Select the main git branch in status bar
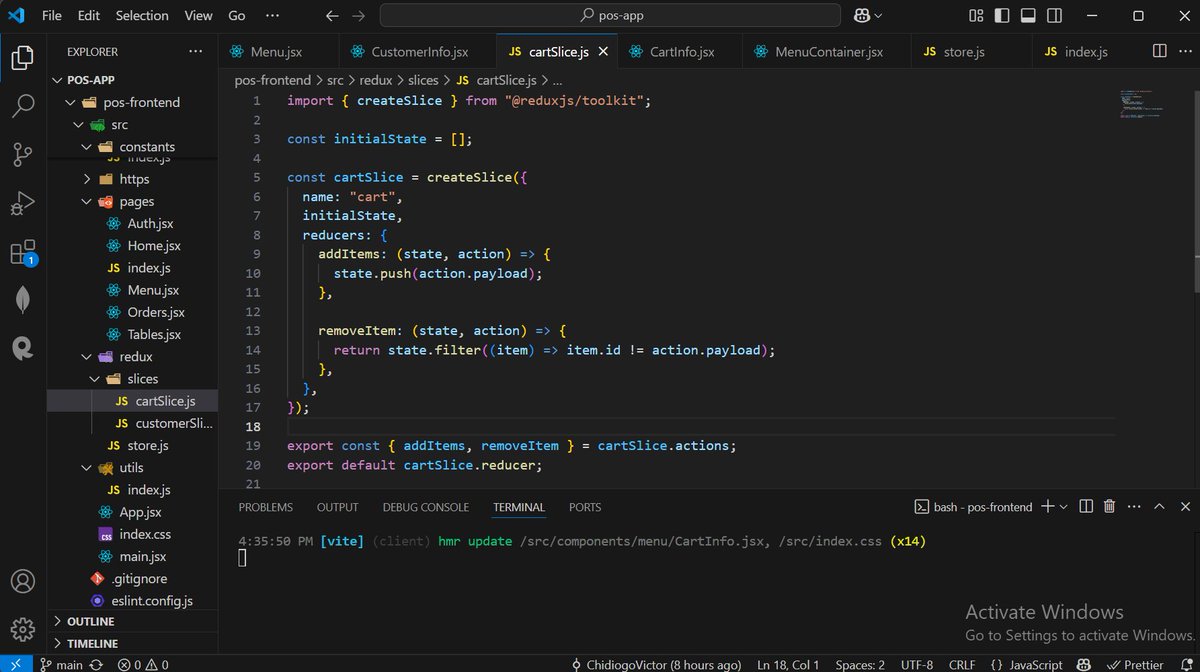Image resolution: width=1200 pixels, height=672 pixels. tap(62, 664)
